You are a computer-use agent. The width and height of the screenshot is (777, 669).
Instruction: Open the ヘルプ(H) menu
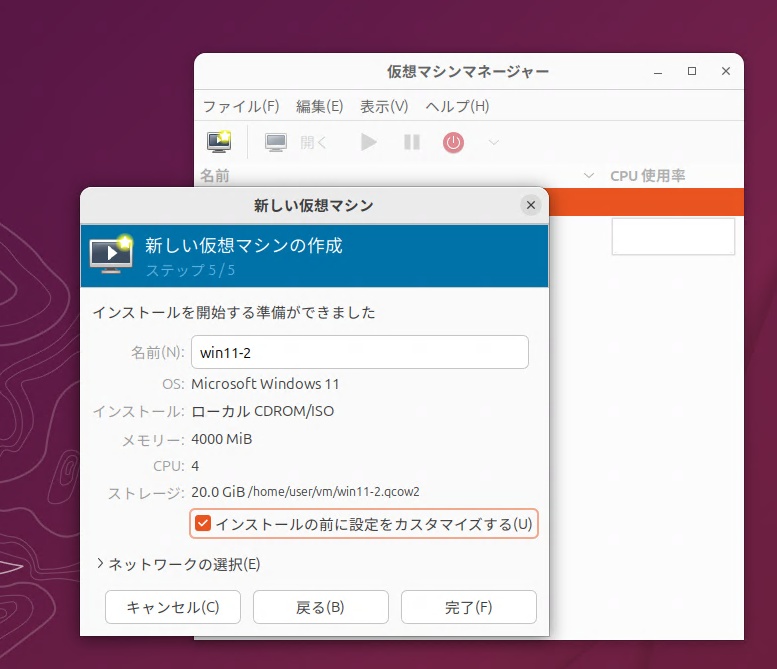(x=457, y=106)
